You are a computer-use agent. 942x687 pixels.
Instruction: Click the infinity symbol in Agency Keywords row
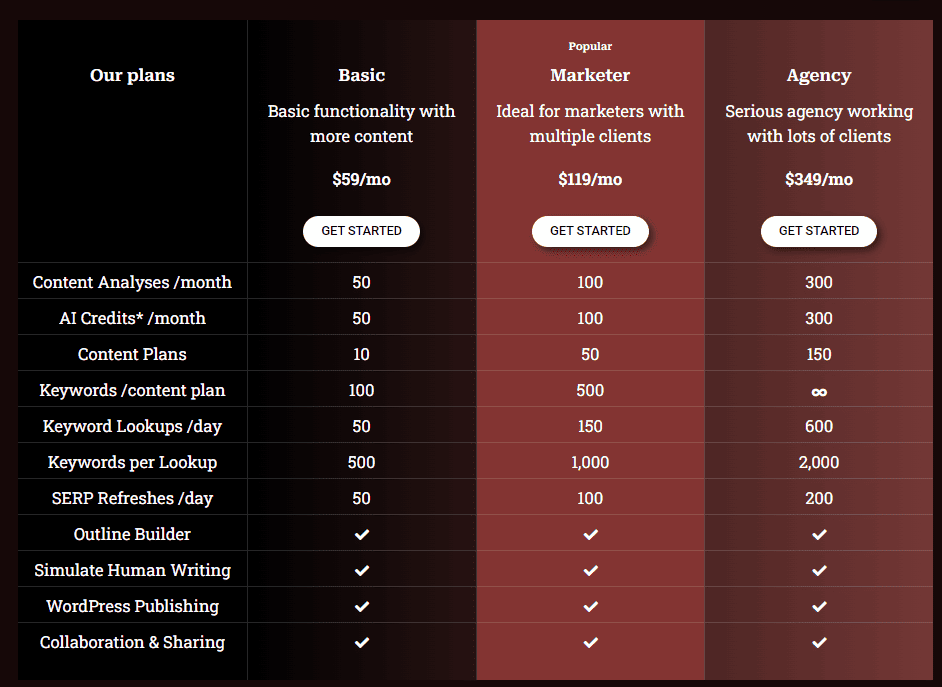point(819,390)
